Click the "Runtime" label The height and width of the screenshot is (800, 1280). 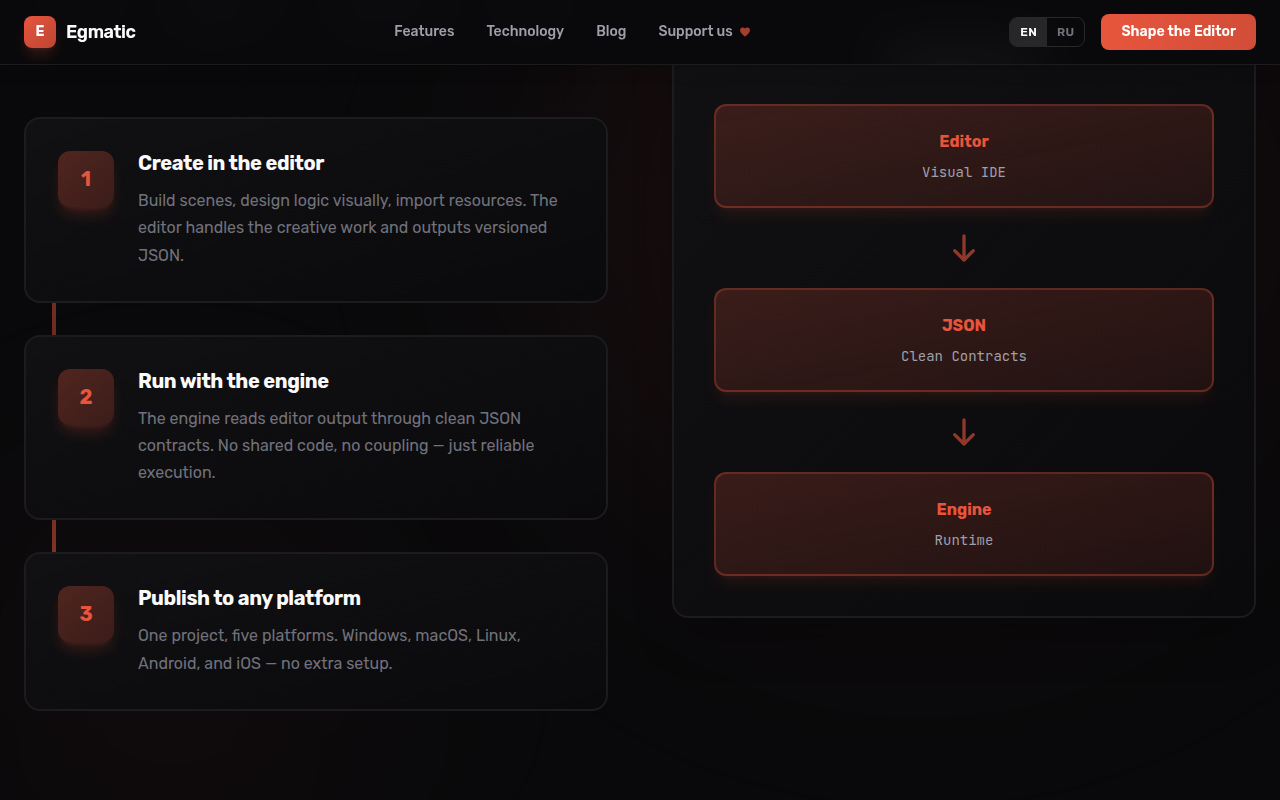[964, 540]
